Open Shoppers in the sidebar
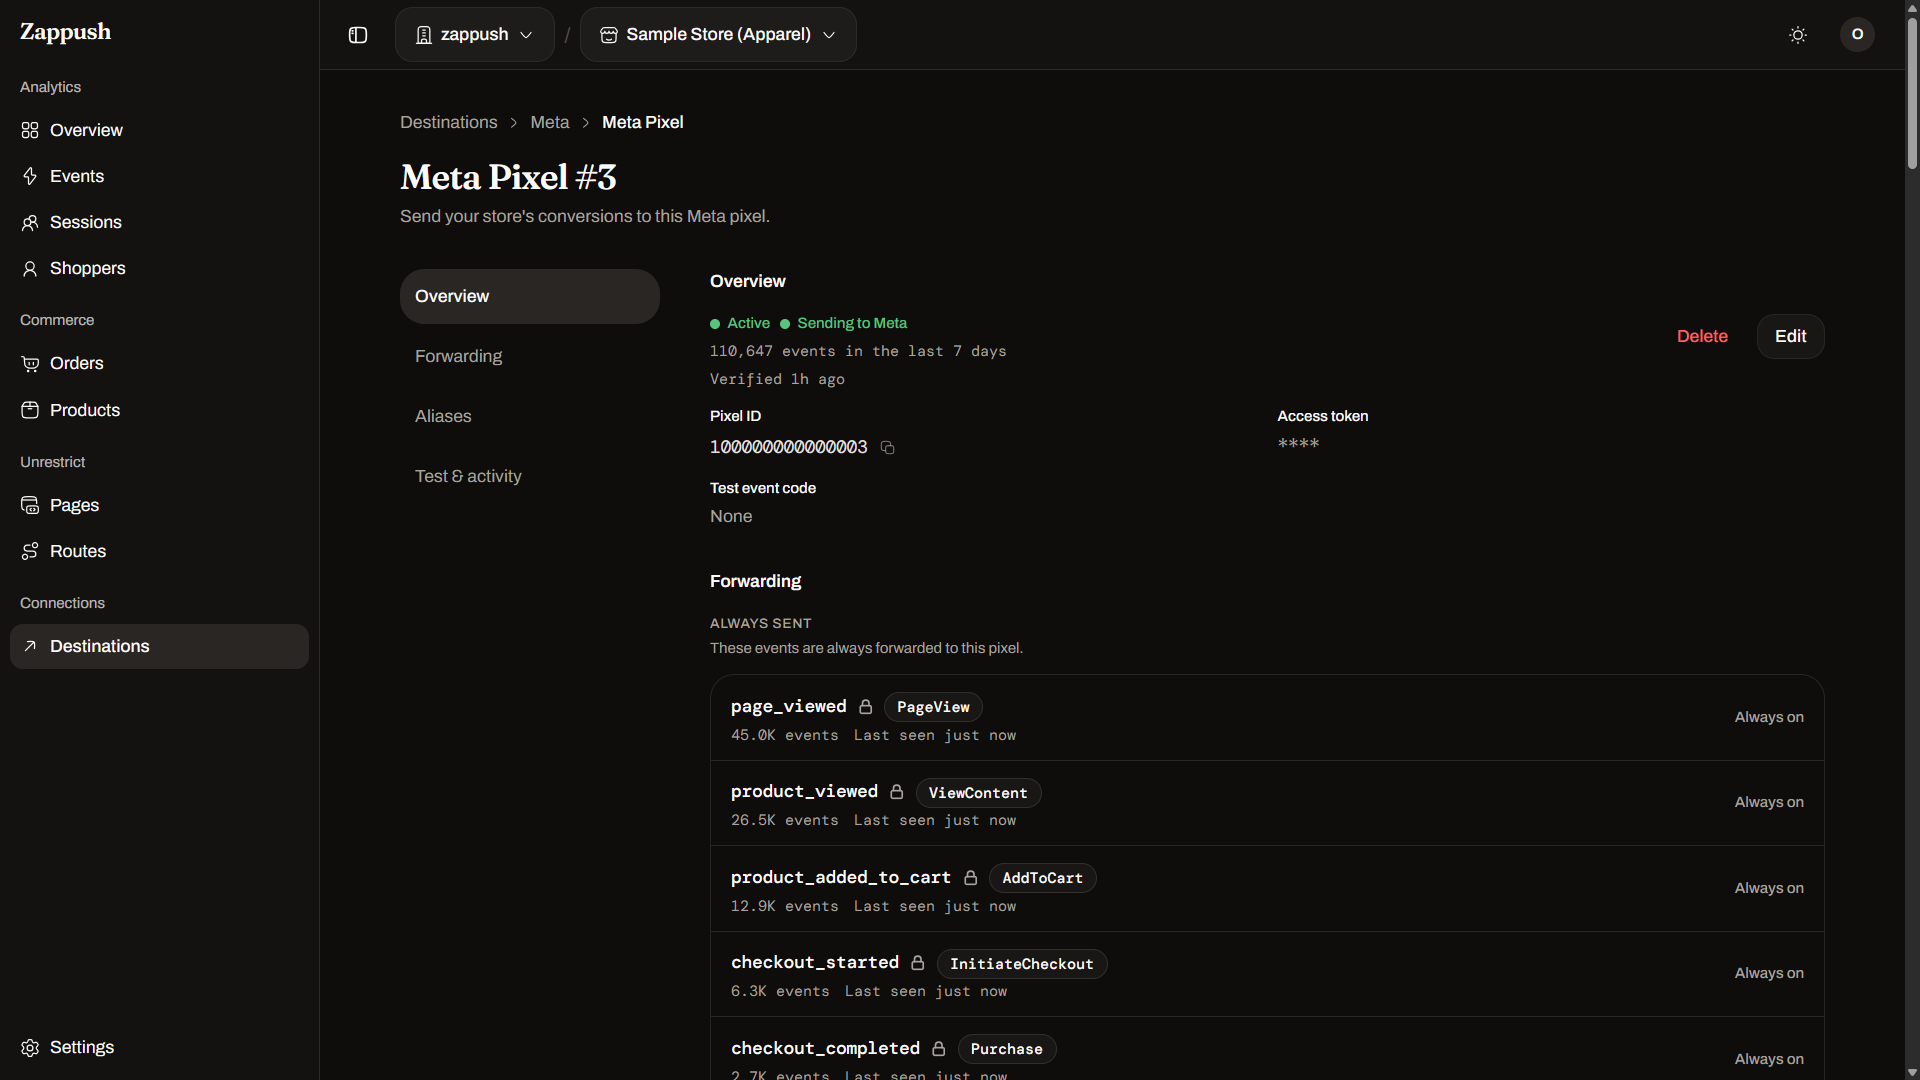Viewport: 1920px width, 1080px height. click(x=160, y=269)
